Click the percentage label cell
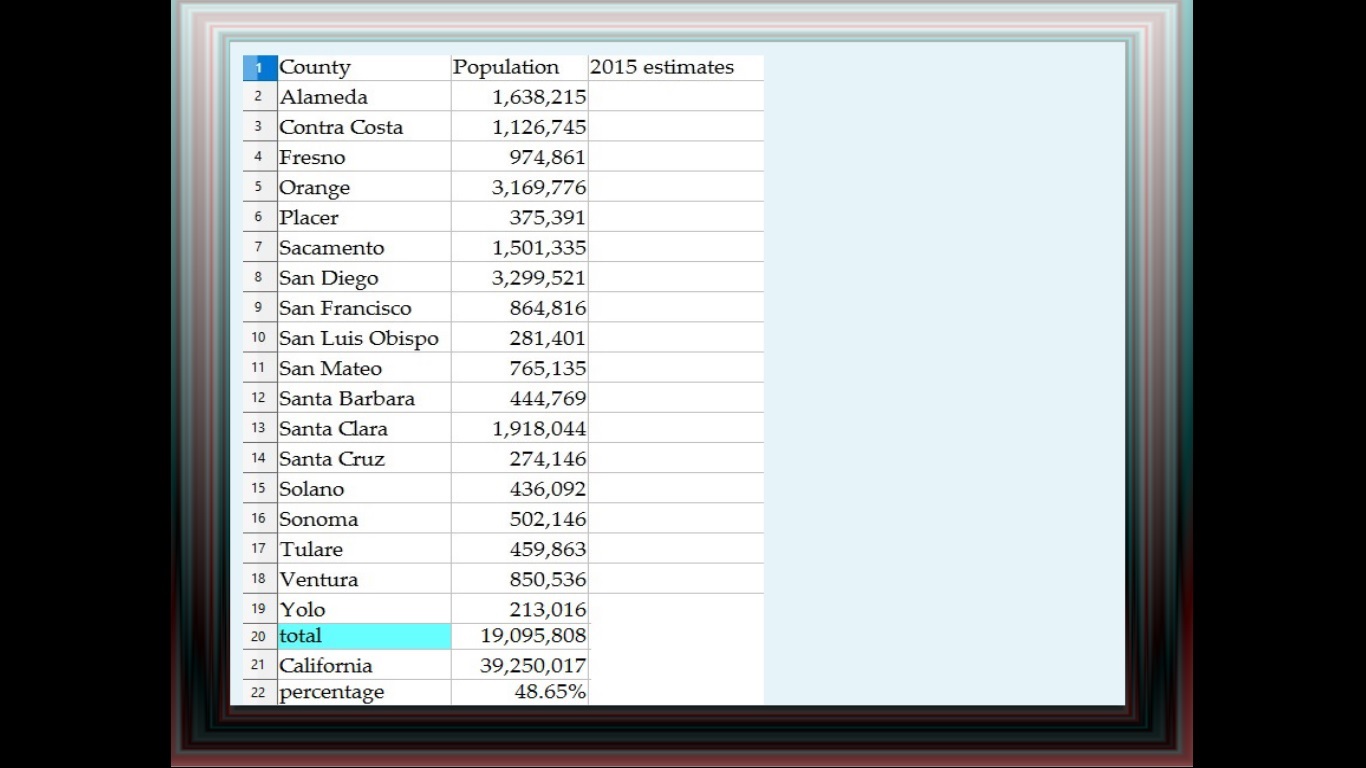This screenshot has height=768, width=1366. (332, 692)
